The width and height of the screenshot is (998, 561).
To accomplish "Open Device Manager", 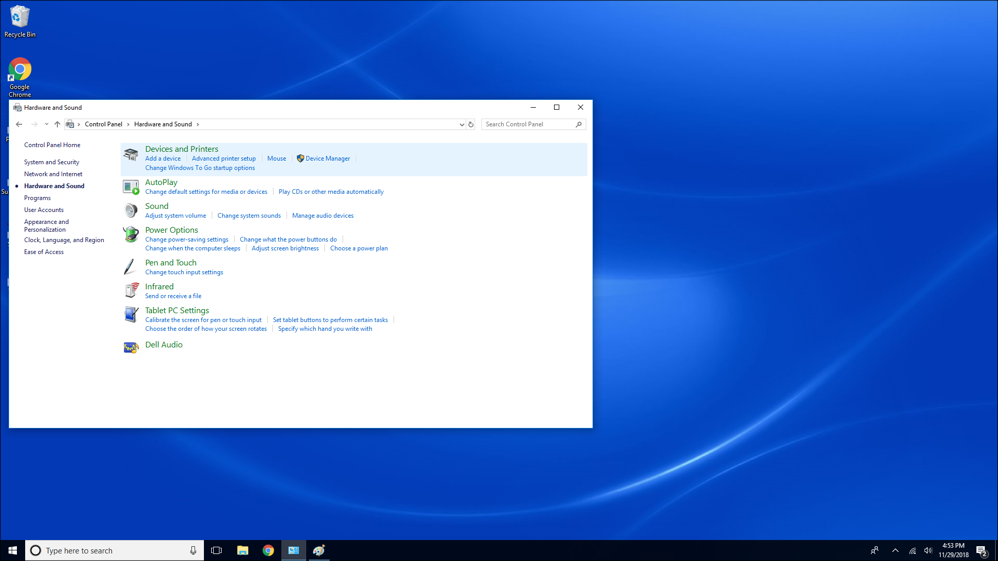I will (x=323, y=159).
